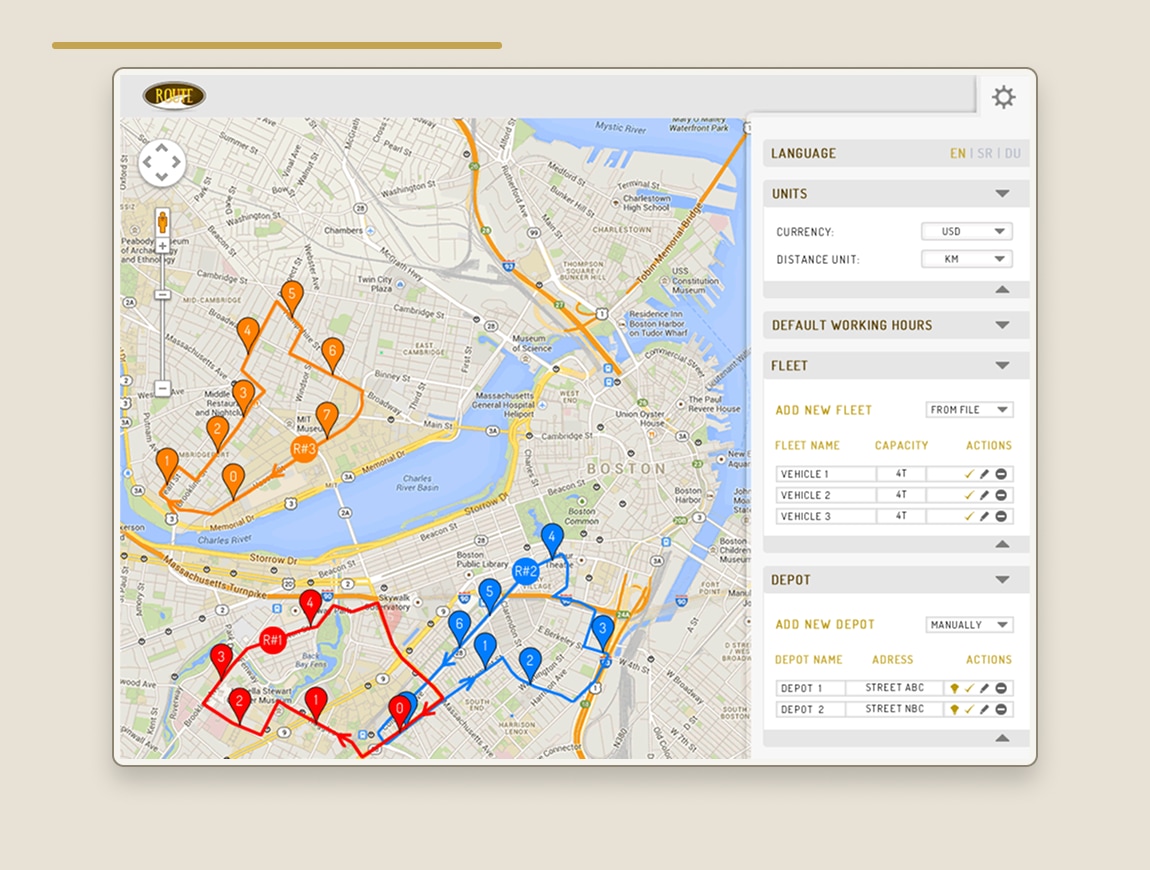Select the Vehicle 1 name cell
The image size is (1150, 870).
826,474
